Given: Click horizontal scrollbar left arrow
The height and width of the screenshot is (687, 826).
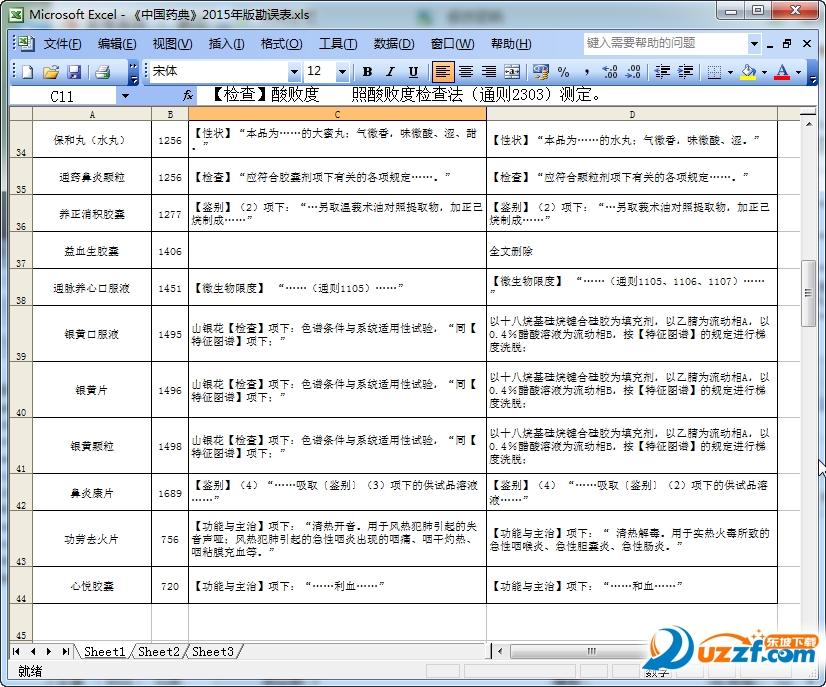Looking at the screenshot, I should (500, 652).
